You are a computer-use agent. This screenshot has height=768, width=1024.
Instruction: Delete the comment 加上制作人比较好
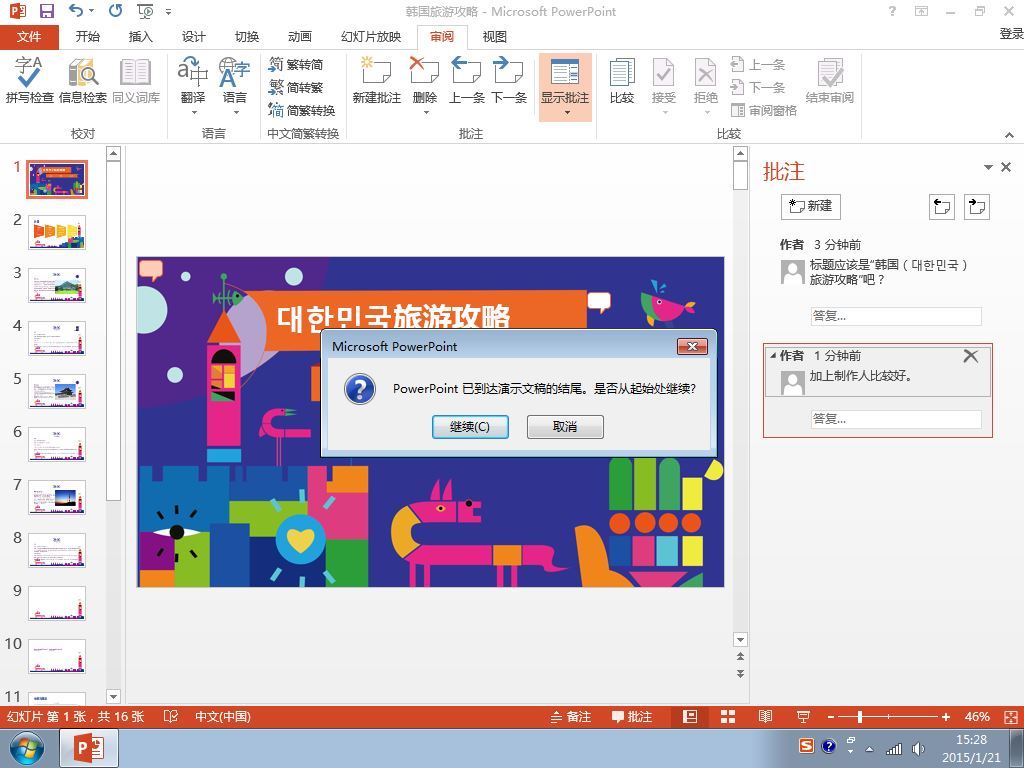(970, 356)
